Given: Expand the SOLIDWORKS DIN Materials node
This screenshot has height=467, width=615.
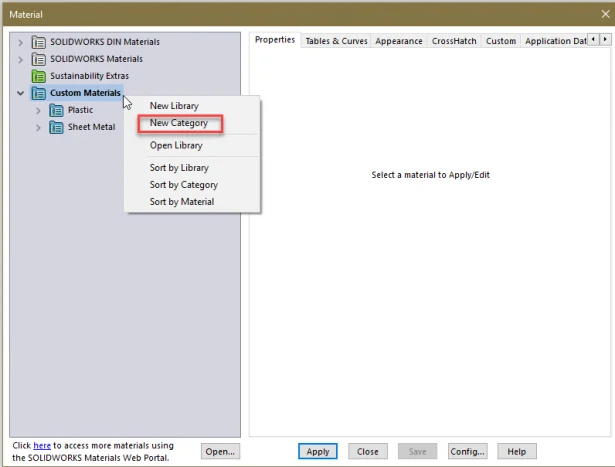Looking at the screenshot, I should pos(21,42).
